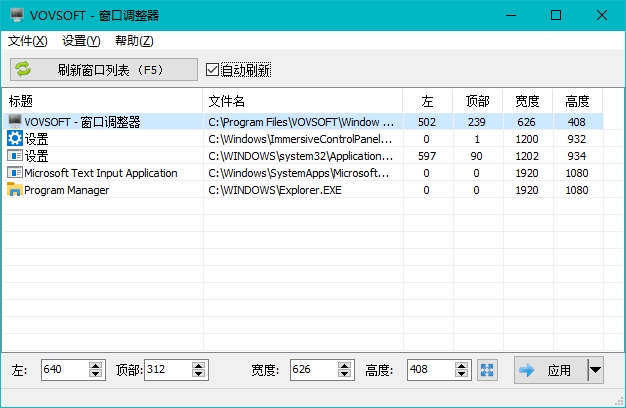The width and height of the screenshot is (626, 408).
Task: Increase the 左 value with up arrow
Action: (x=95, y=365)
